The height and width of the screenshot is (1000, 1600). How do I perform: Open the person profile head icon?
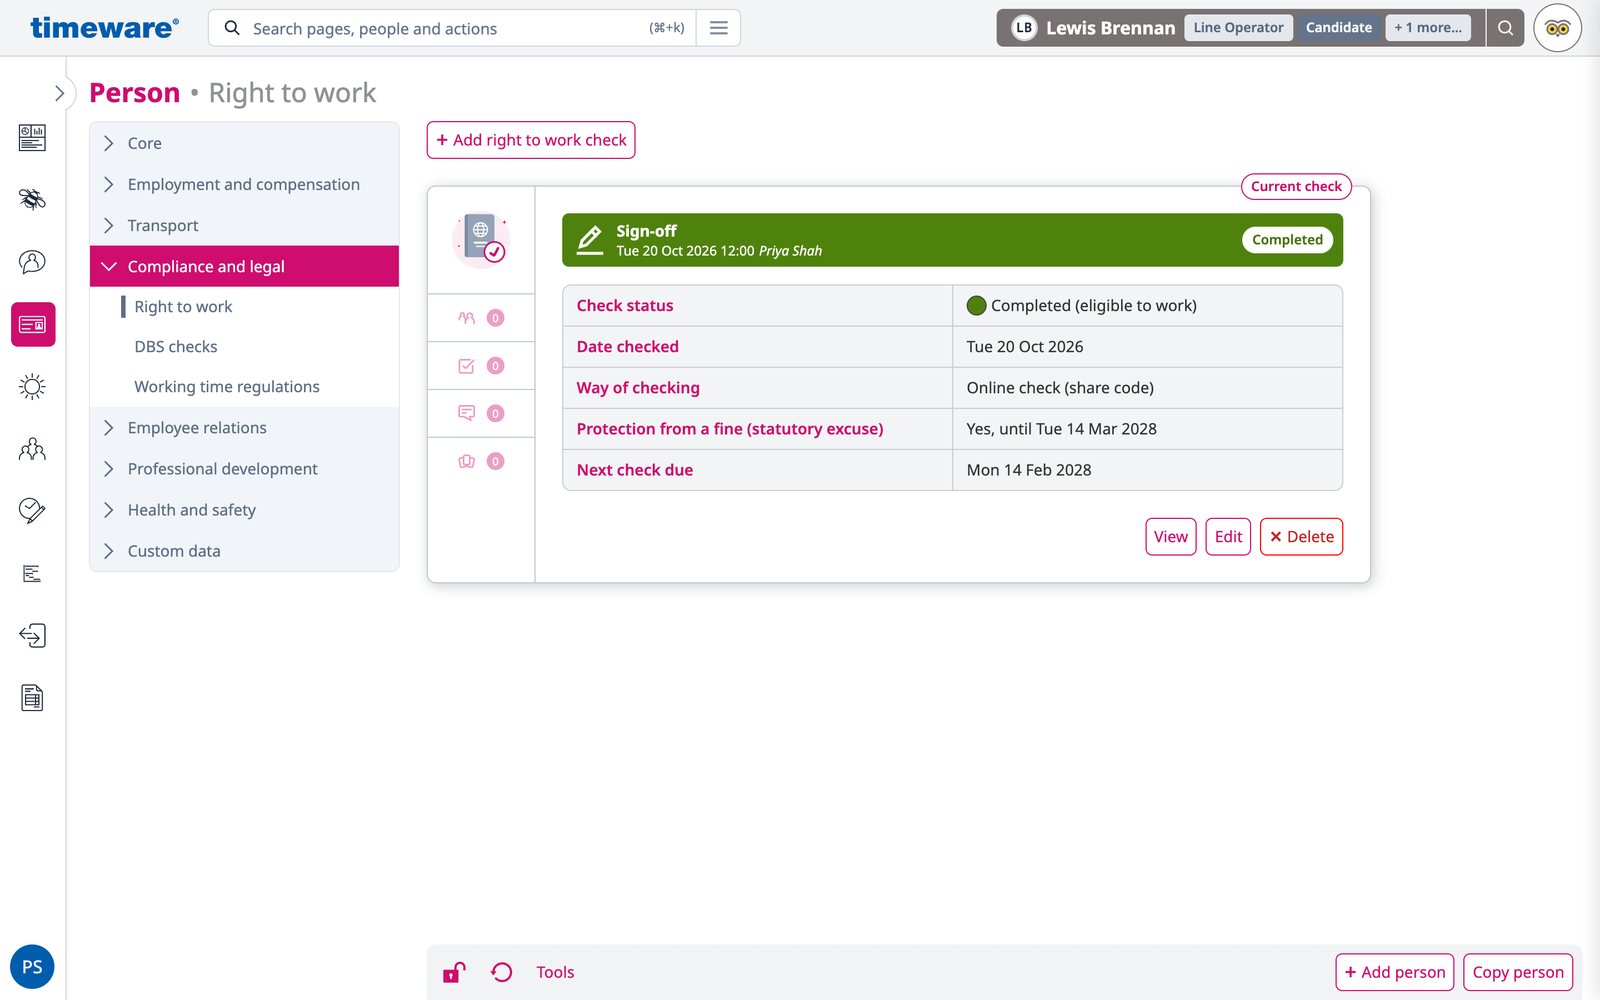(32, 262)
